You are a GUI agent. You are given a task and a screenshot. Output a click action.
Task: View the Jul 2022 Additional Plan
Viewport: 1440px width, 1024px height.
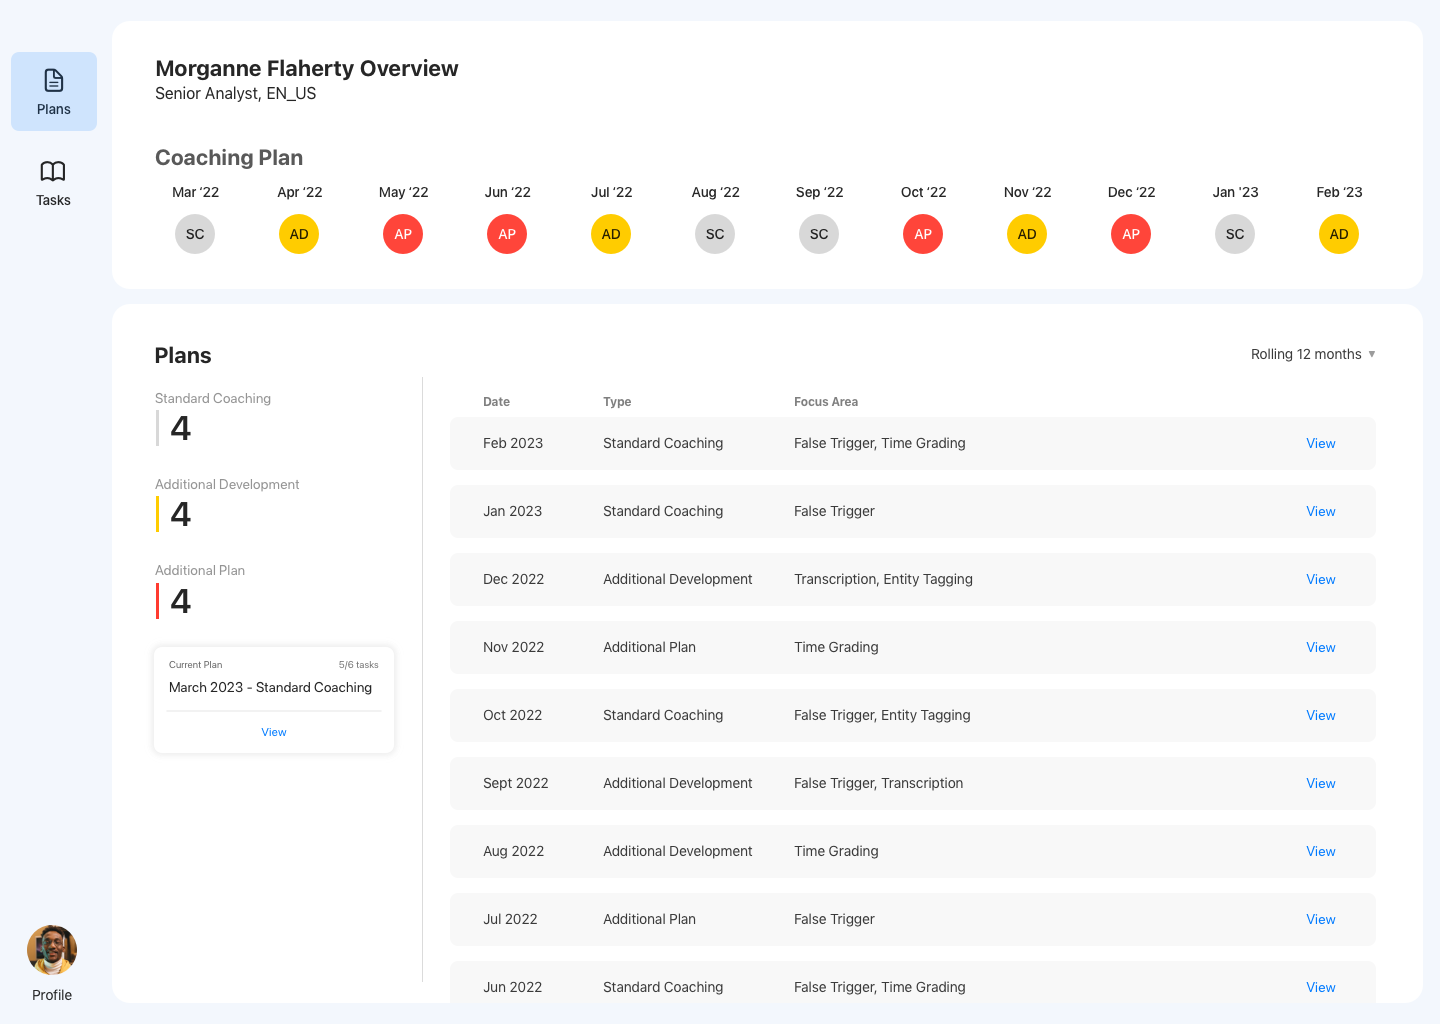1320,919
